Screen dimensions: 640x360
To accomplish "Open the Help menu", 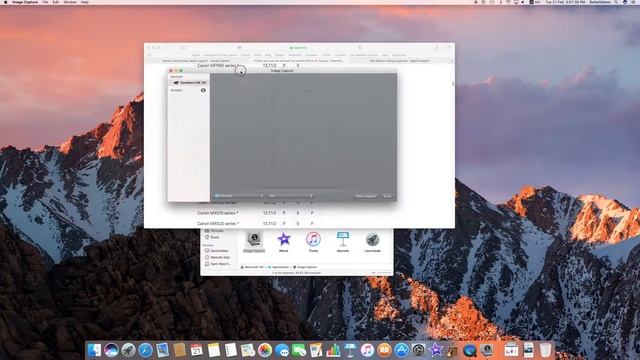I will [x=84, y=2].
